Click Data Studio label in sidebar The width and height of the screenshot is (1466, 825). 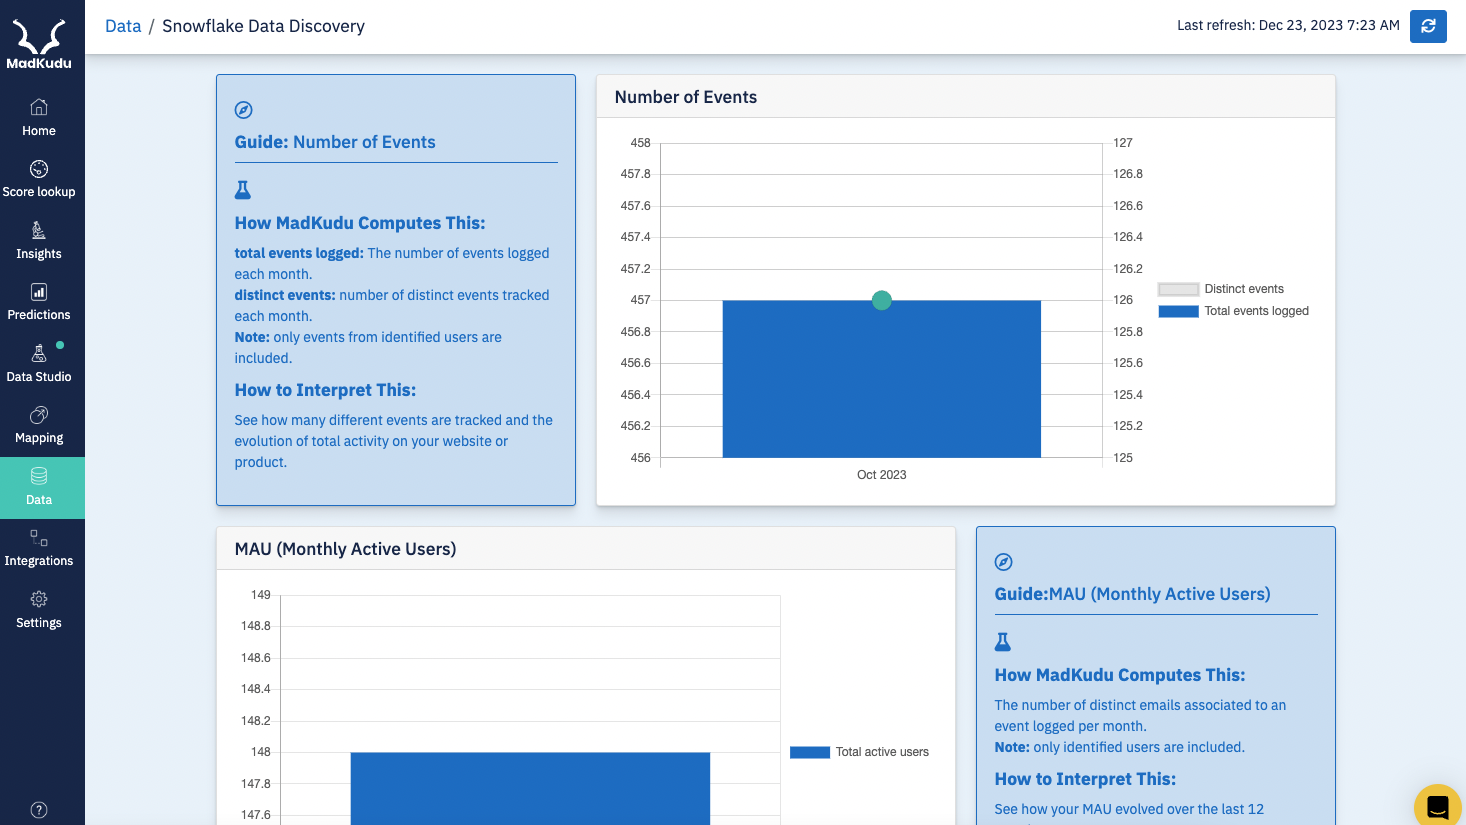(x=39, y=377)
